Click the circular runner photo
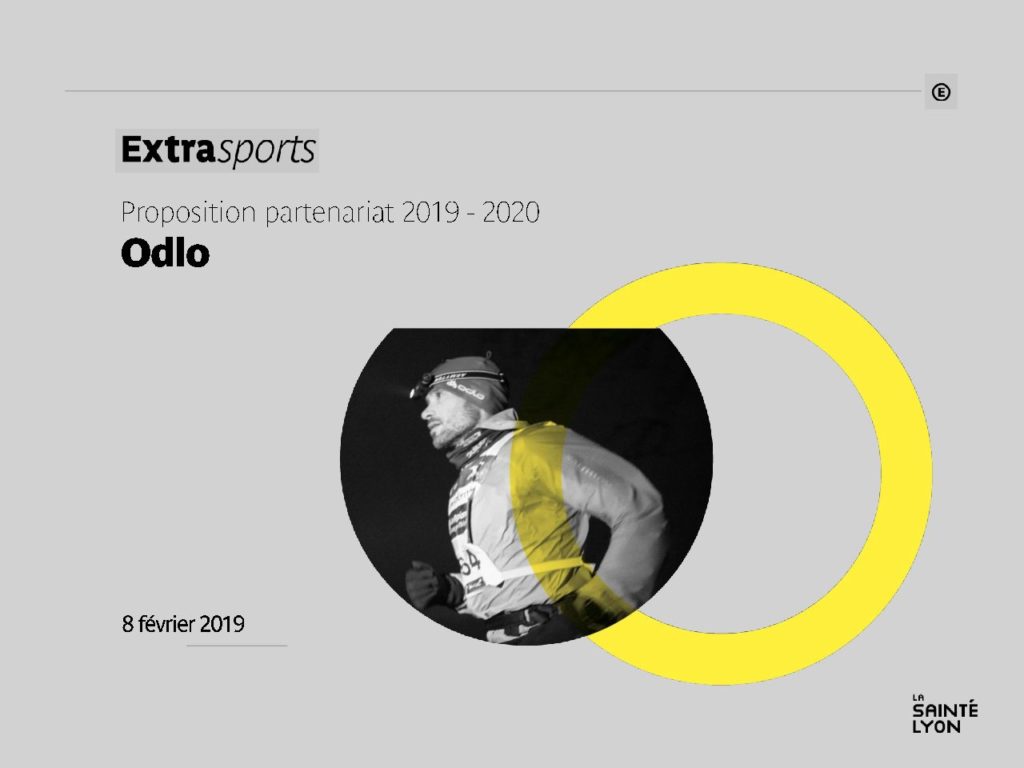Screen dimensions: 1024x768 (526, 487)
